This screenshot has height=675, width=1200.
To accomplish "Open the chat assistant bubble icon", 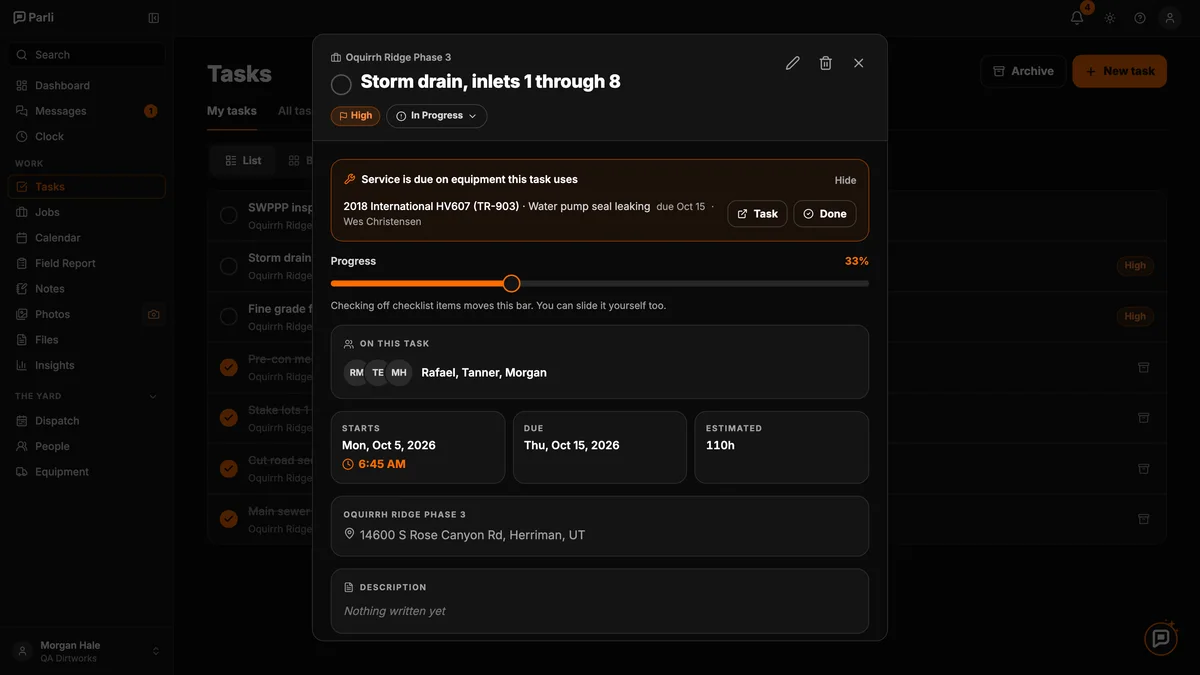I will coord(1161,638).
